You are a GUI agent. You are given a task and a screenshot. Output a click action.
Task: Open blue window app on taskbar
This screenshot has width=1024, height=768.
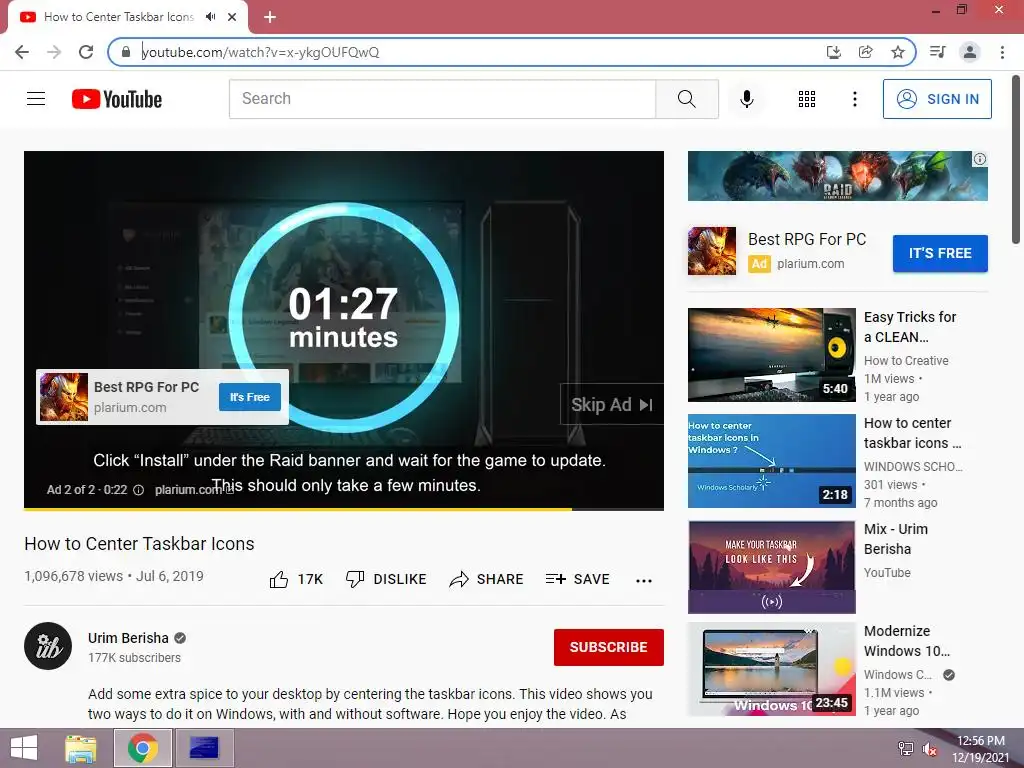pos(204,748)
